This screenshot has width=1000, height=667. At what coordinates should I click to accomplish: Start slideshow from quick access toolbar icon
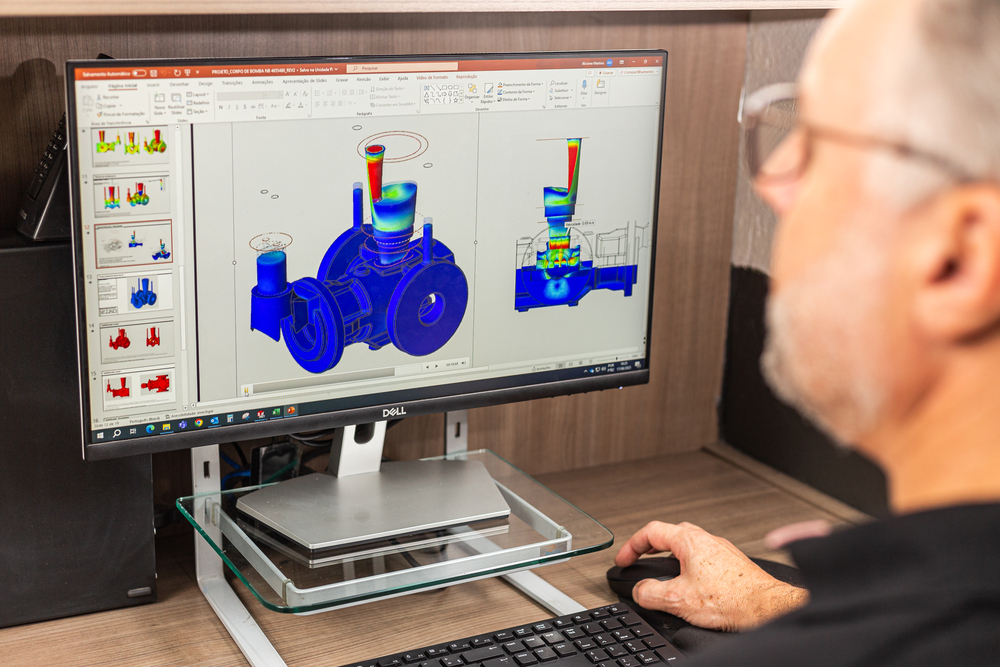coord(187,73)
